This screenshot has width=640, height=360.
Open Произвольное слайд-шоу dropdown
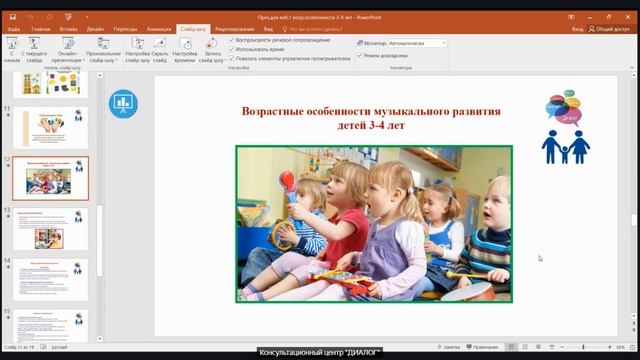[103, 50]
